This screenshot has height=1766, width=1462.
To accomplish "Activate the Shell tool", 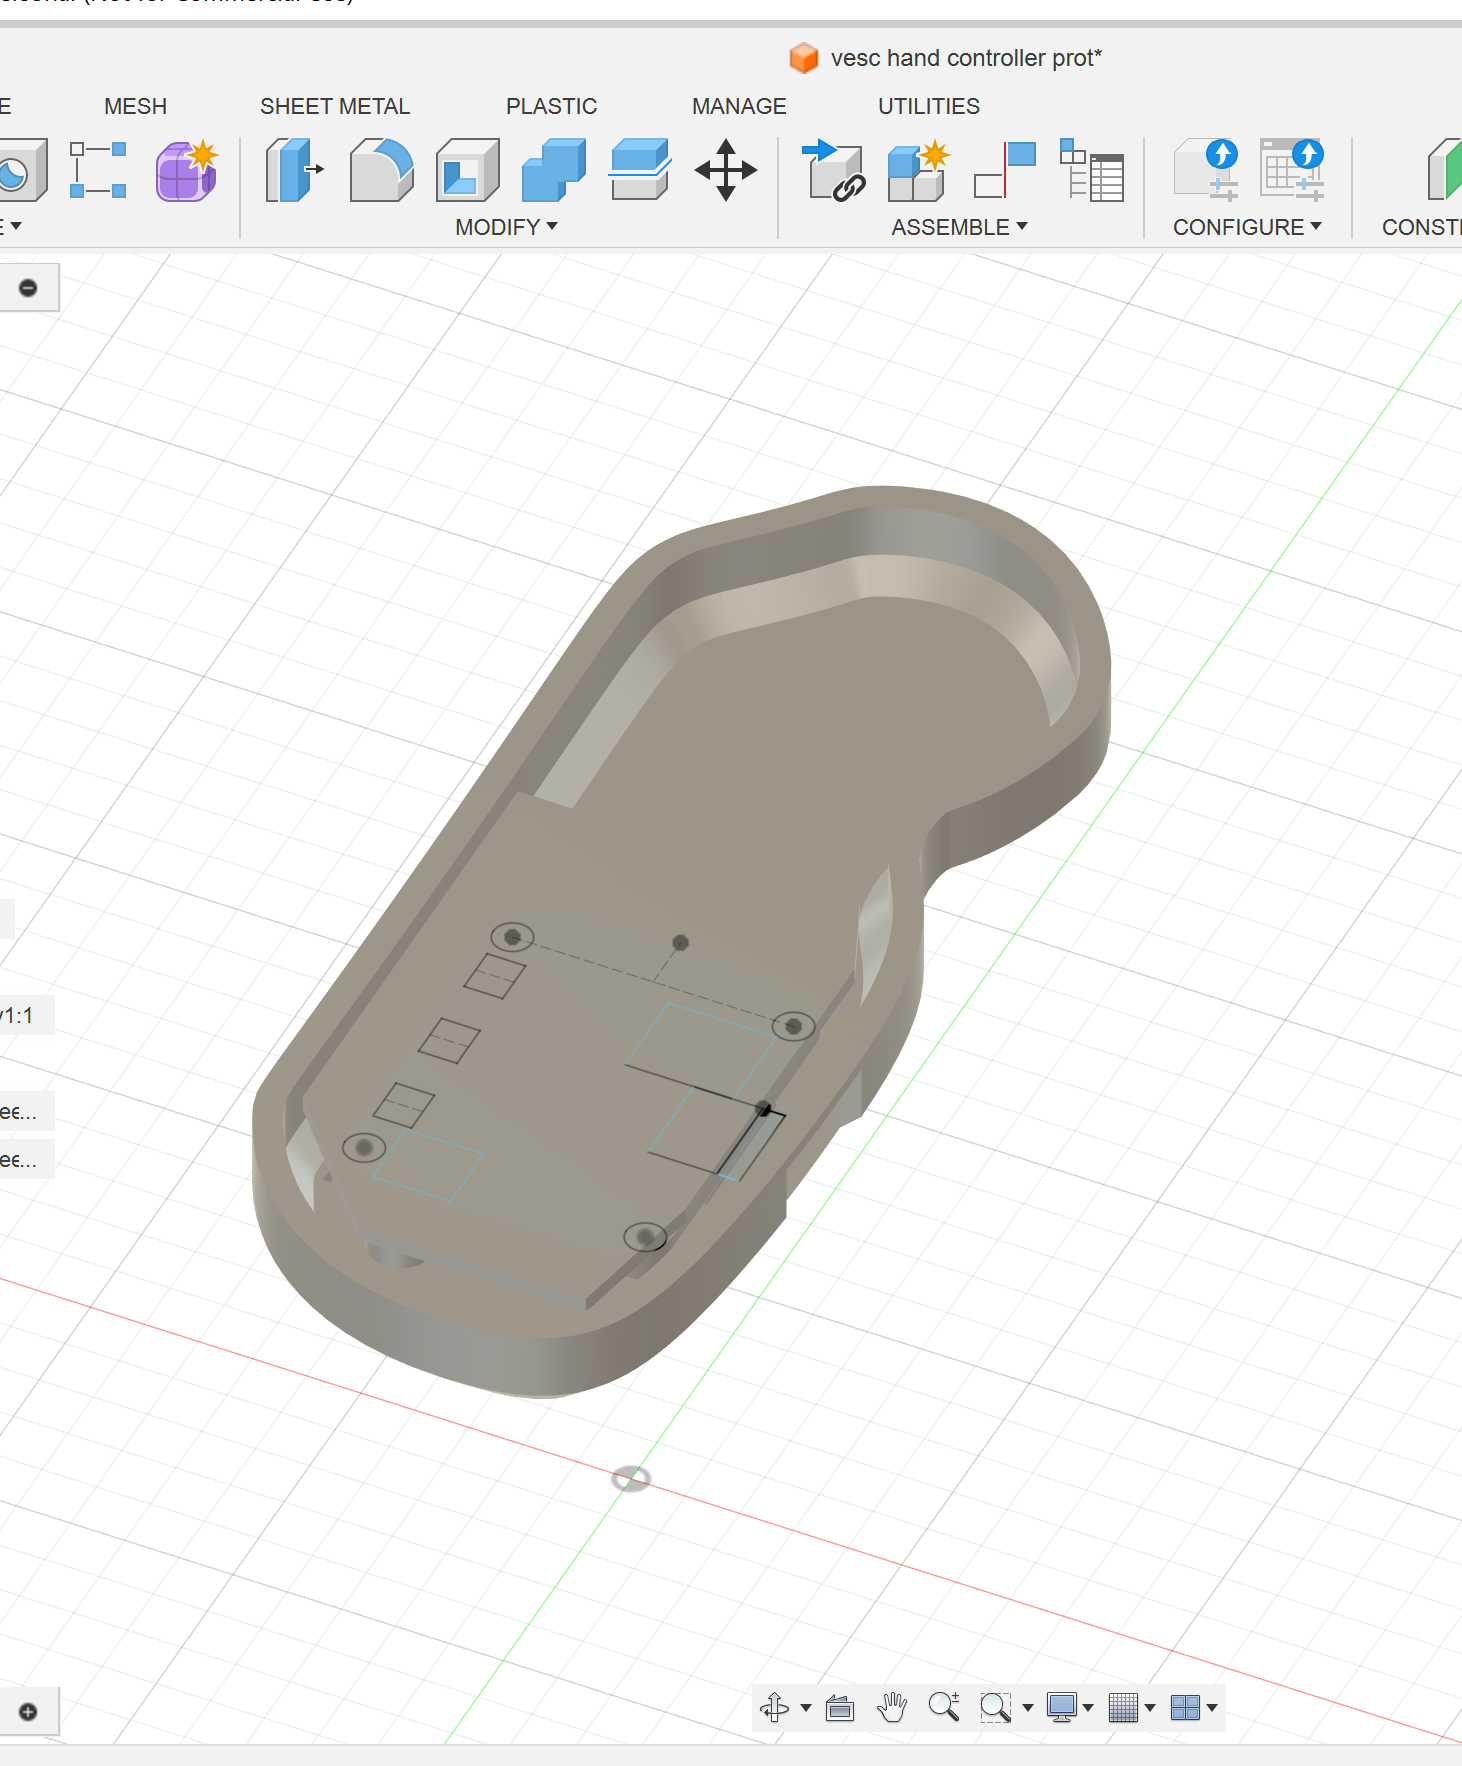I will tap(467, 171).
